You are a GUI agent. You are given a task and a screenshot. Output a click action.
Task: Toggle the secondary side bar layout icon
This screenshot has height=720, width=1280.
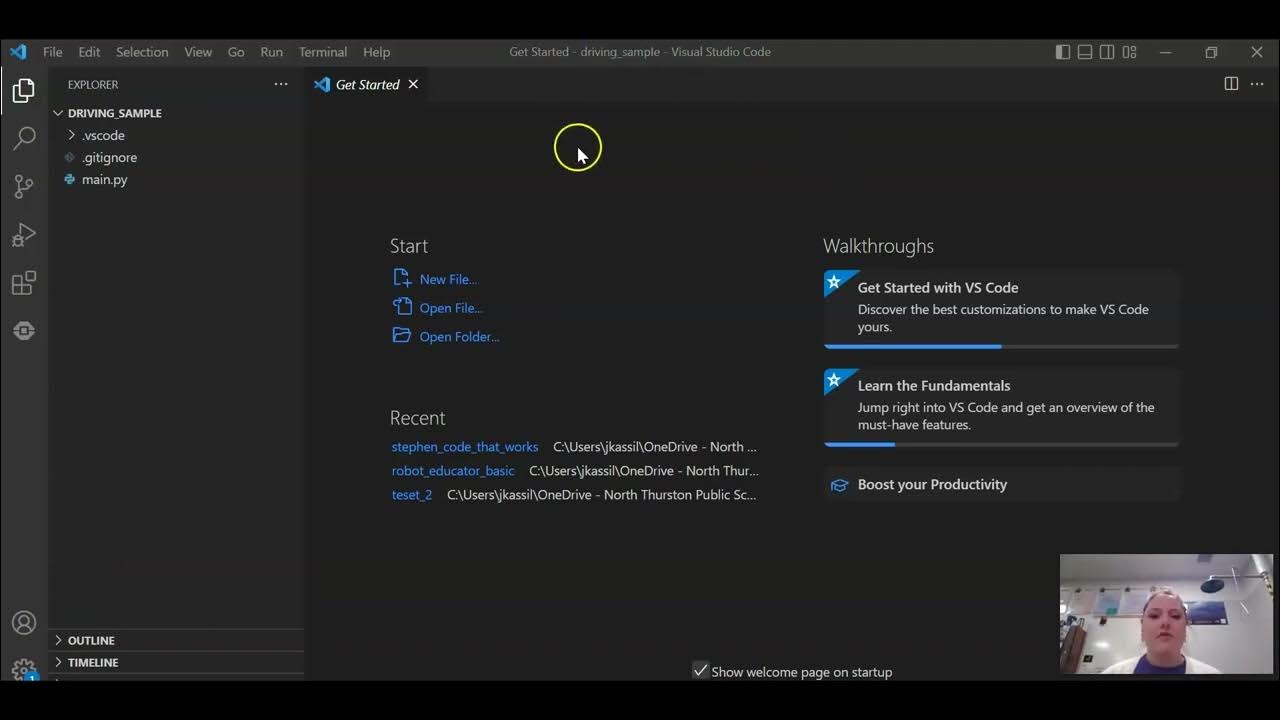(1107, 52)
